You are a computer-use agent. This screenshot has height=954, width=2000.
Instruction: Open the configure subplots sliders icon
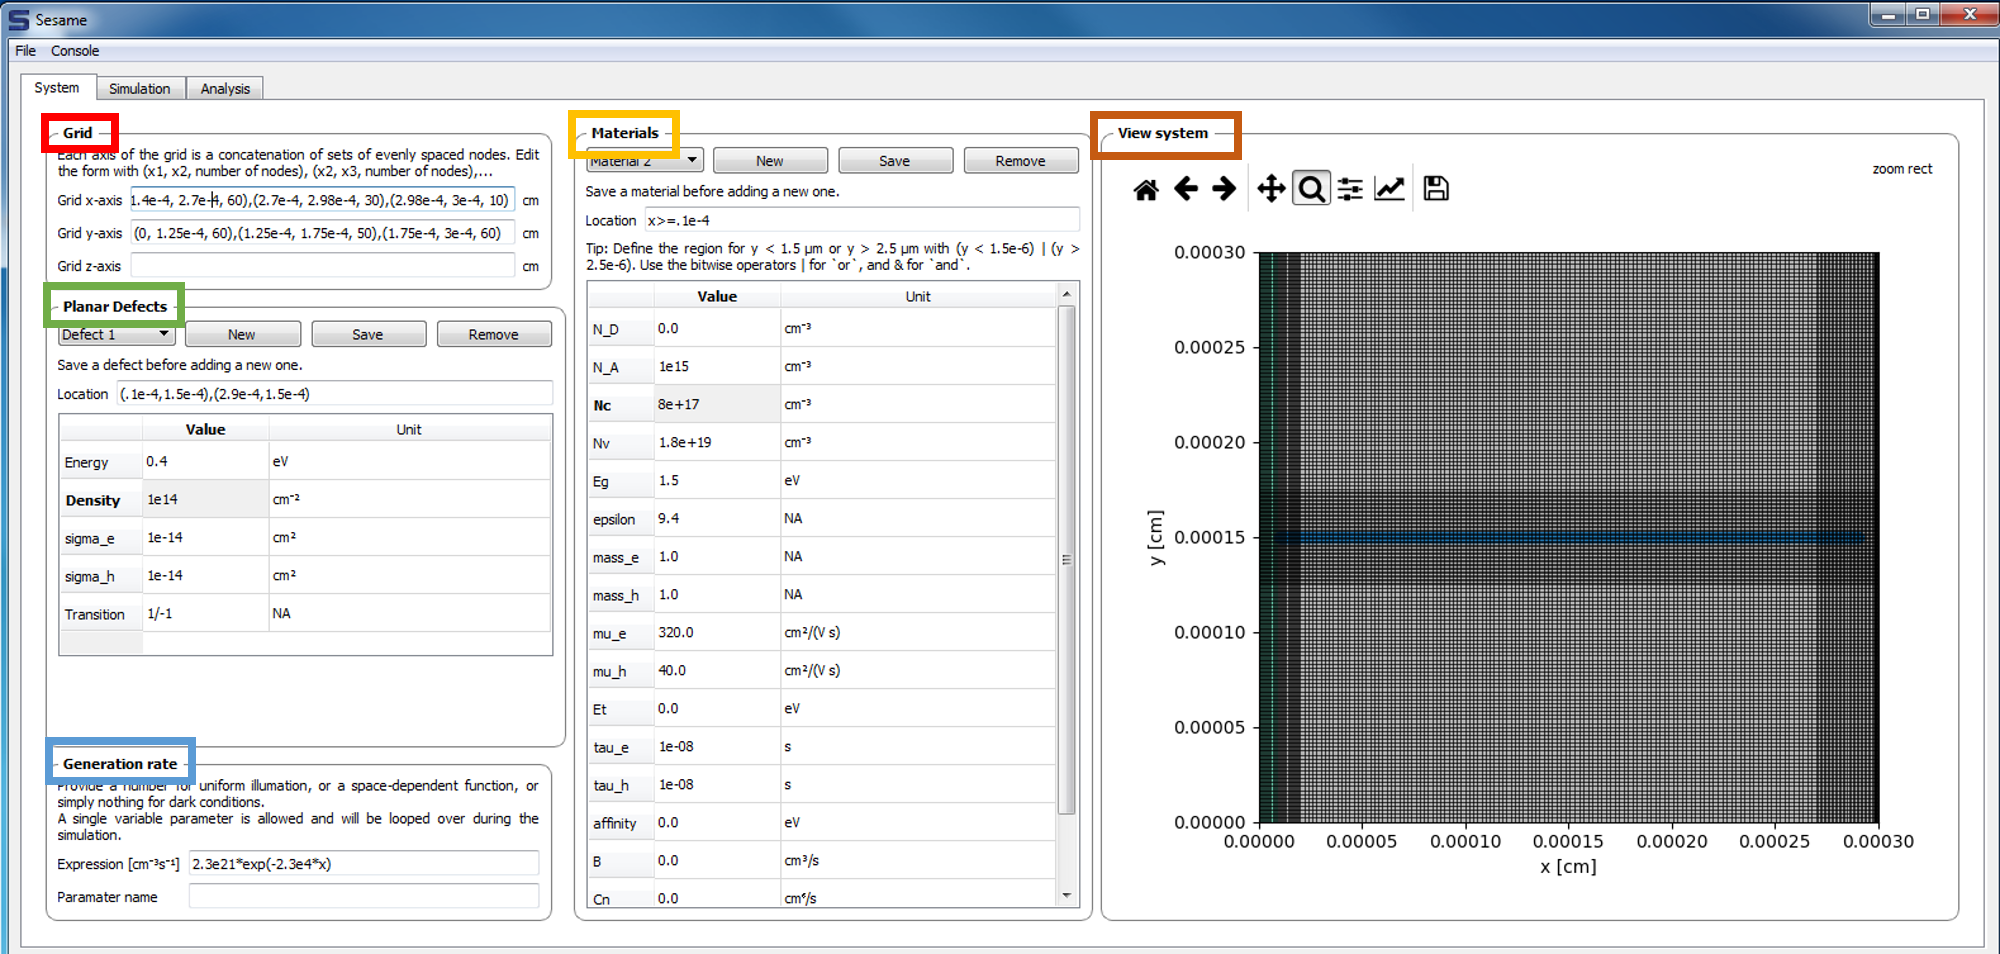point(1350,189)
